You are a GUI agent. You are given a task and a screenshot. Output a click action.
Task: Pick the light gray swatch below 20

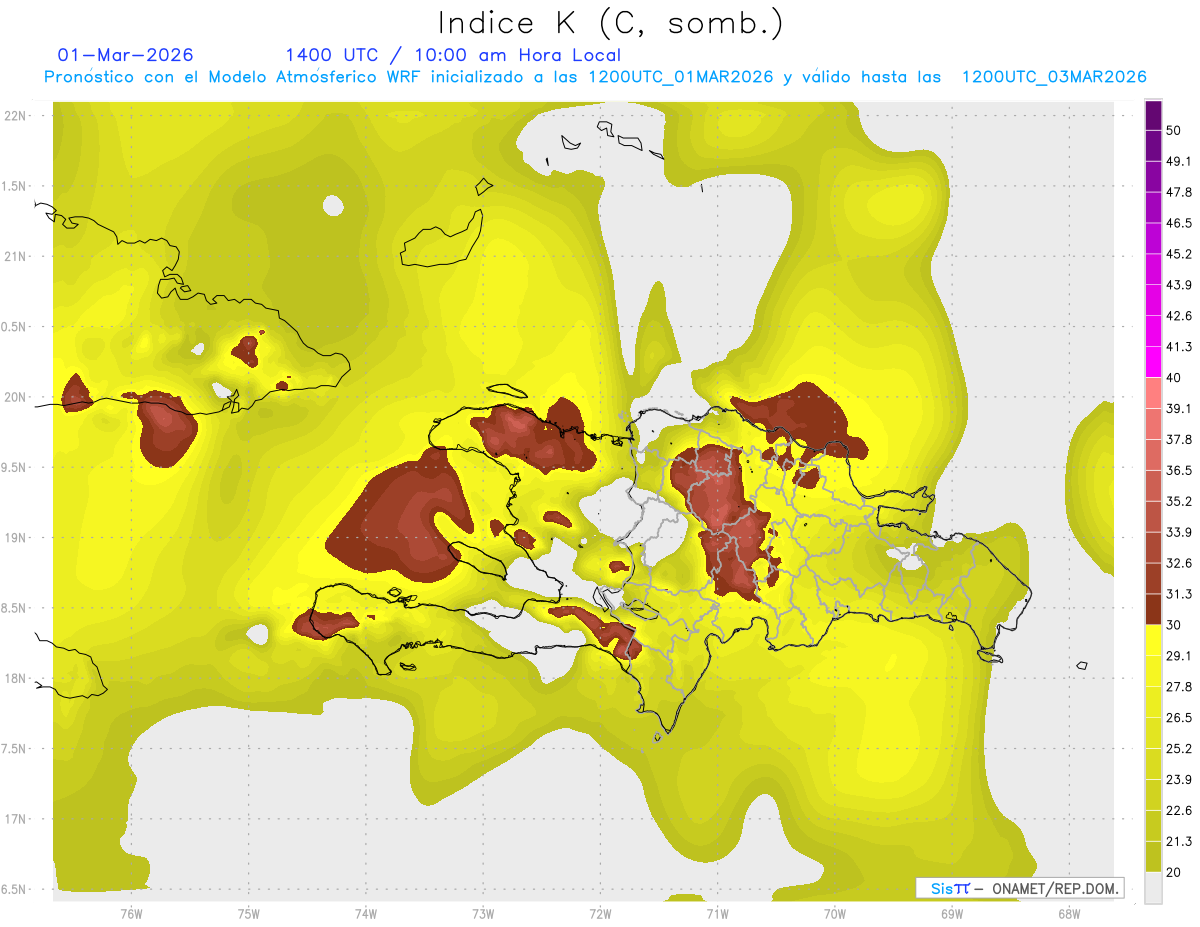tap(1153, 887)
